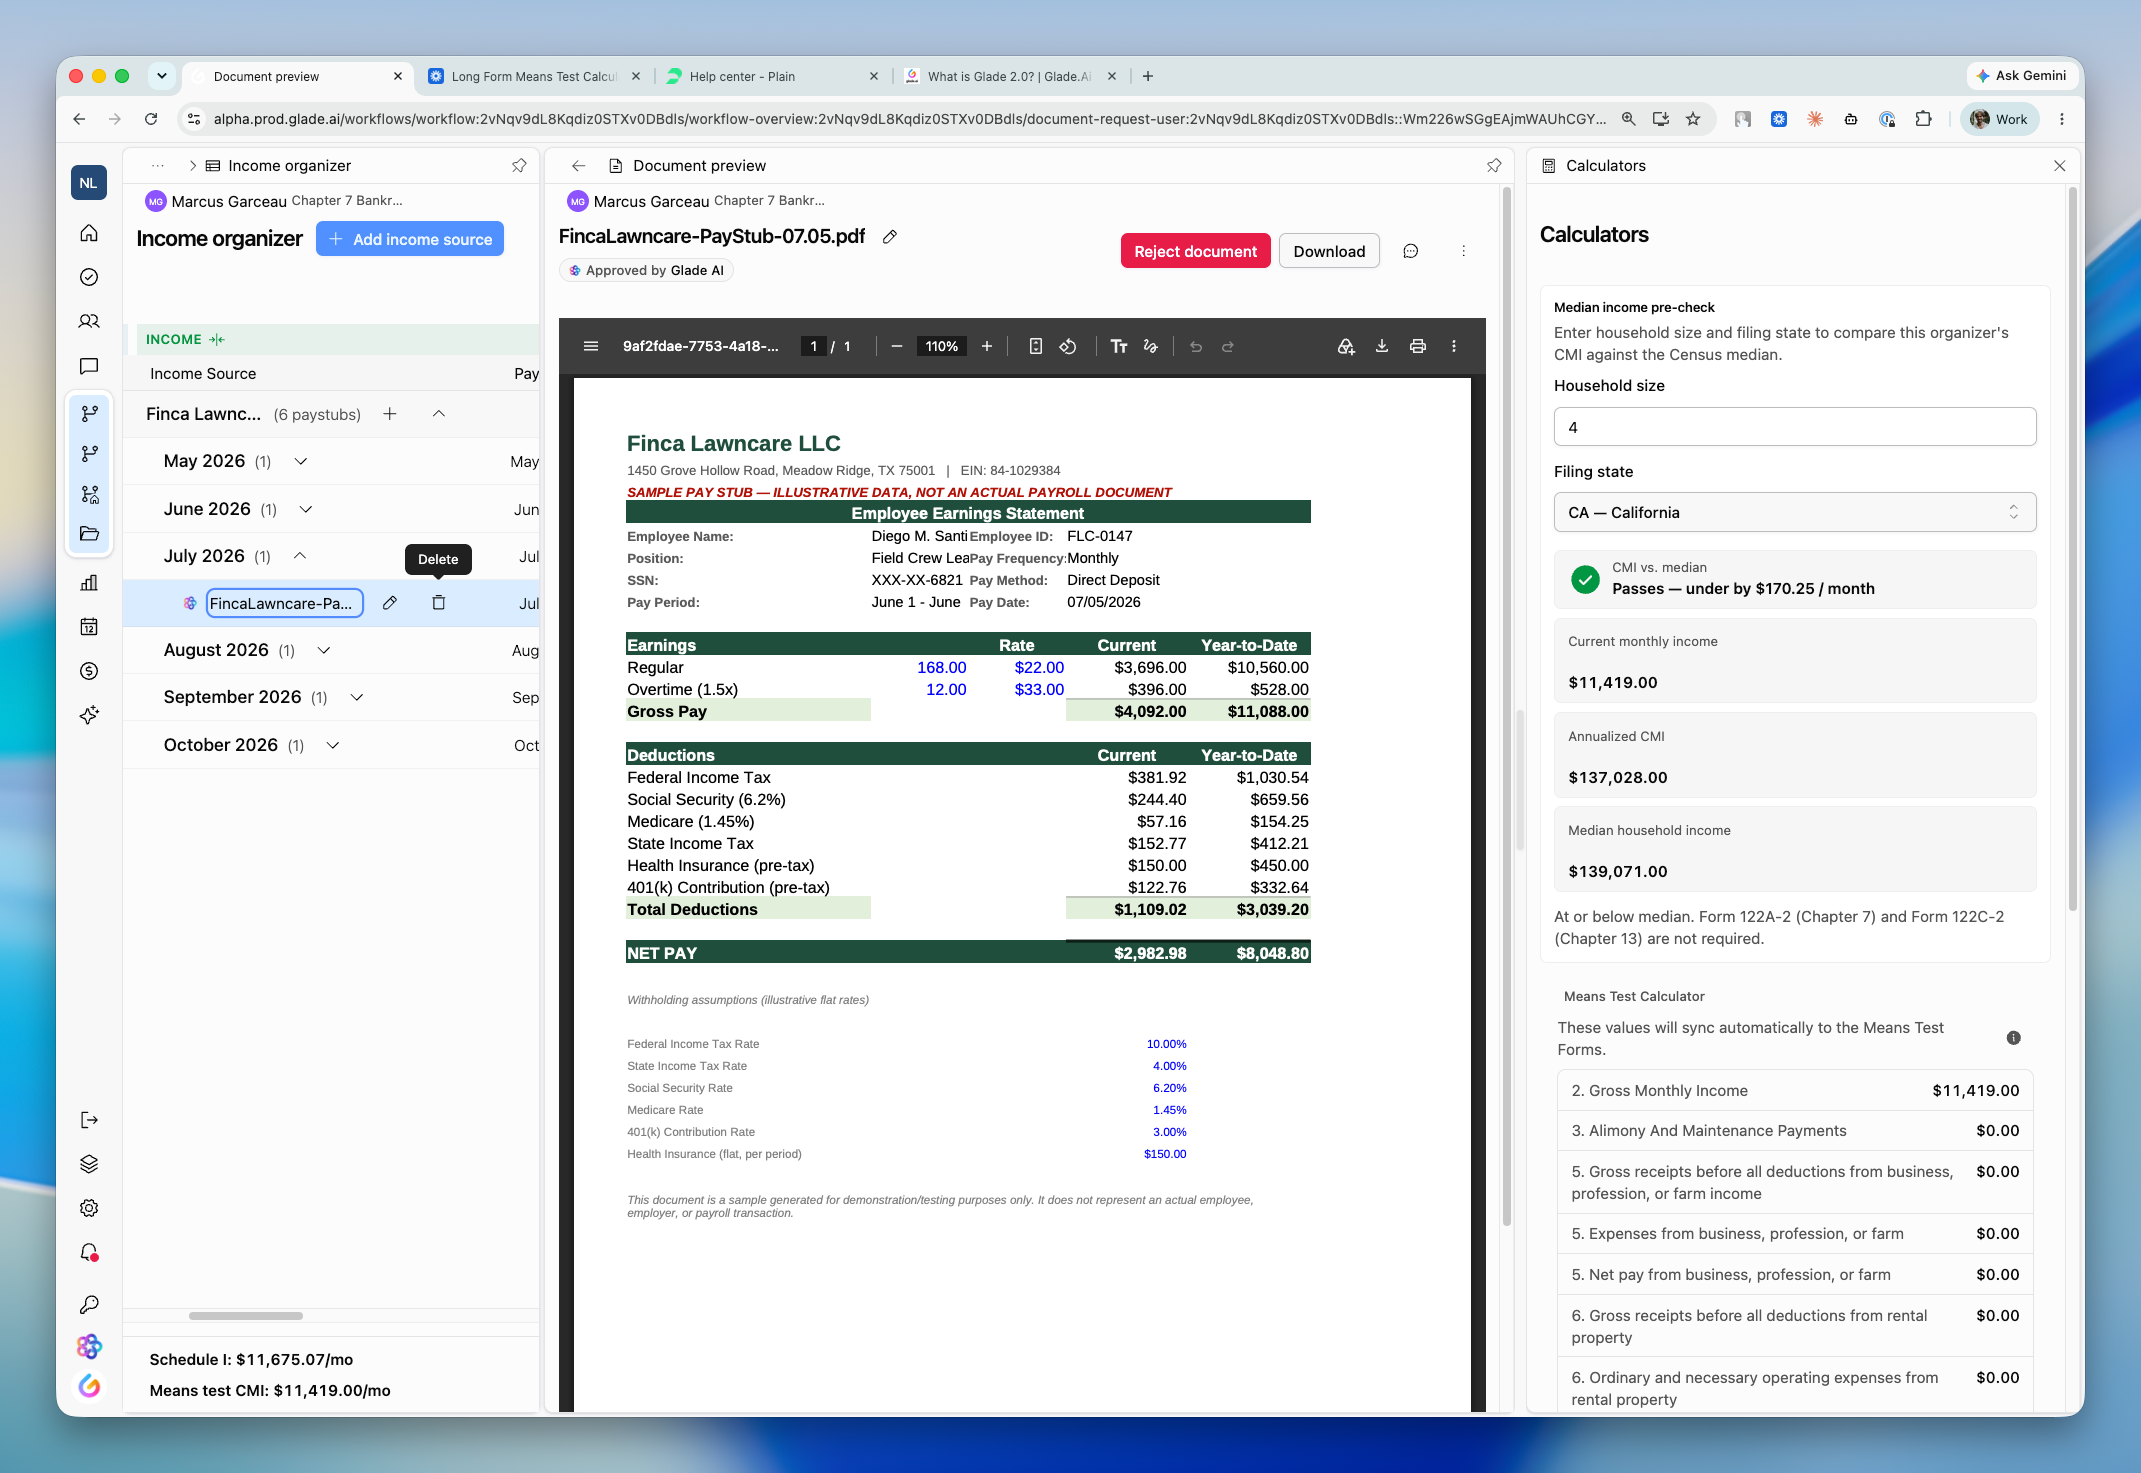Click Add income source button
The image size is (2141, 1473).
[x=410, y=239]
